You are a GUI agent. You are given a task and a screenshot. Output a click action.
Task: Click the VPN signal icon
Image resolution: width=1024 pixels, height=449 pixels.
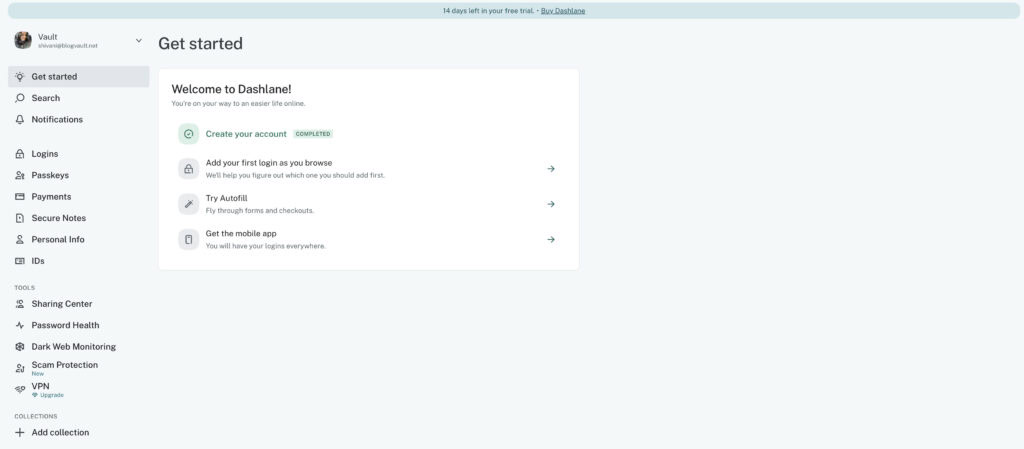point(20,390)
